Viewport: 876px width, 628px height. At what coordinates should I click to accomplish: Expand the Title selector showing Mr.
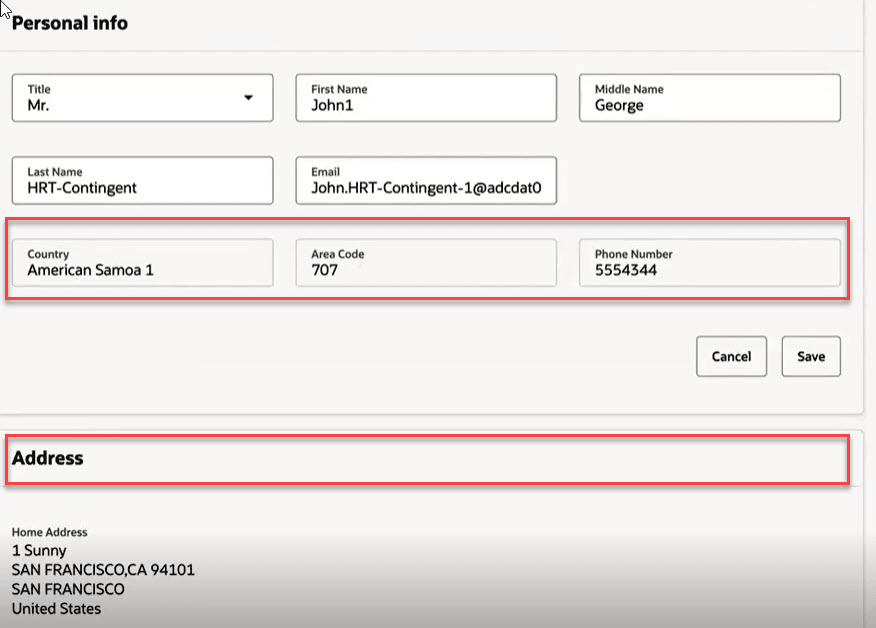tap(142, 98)
